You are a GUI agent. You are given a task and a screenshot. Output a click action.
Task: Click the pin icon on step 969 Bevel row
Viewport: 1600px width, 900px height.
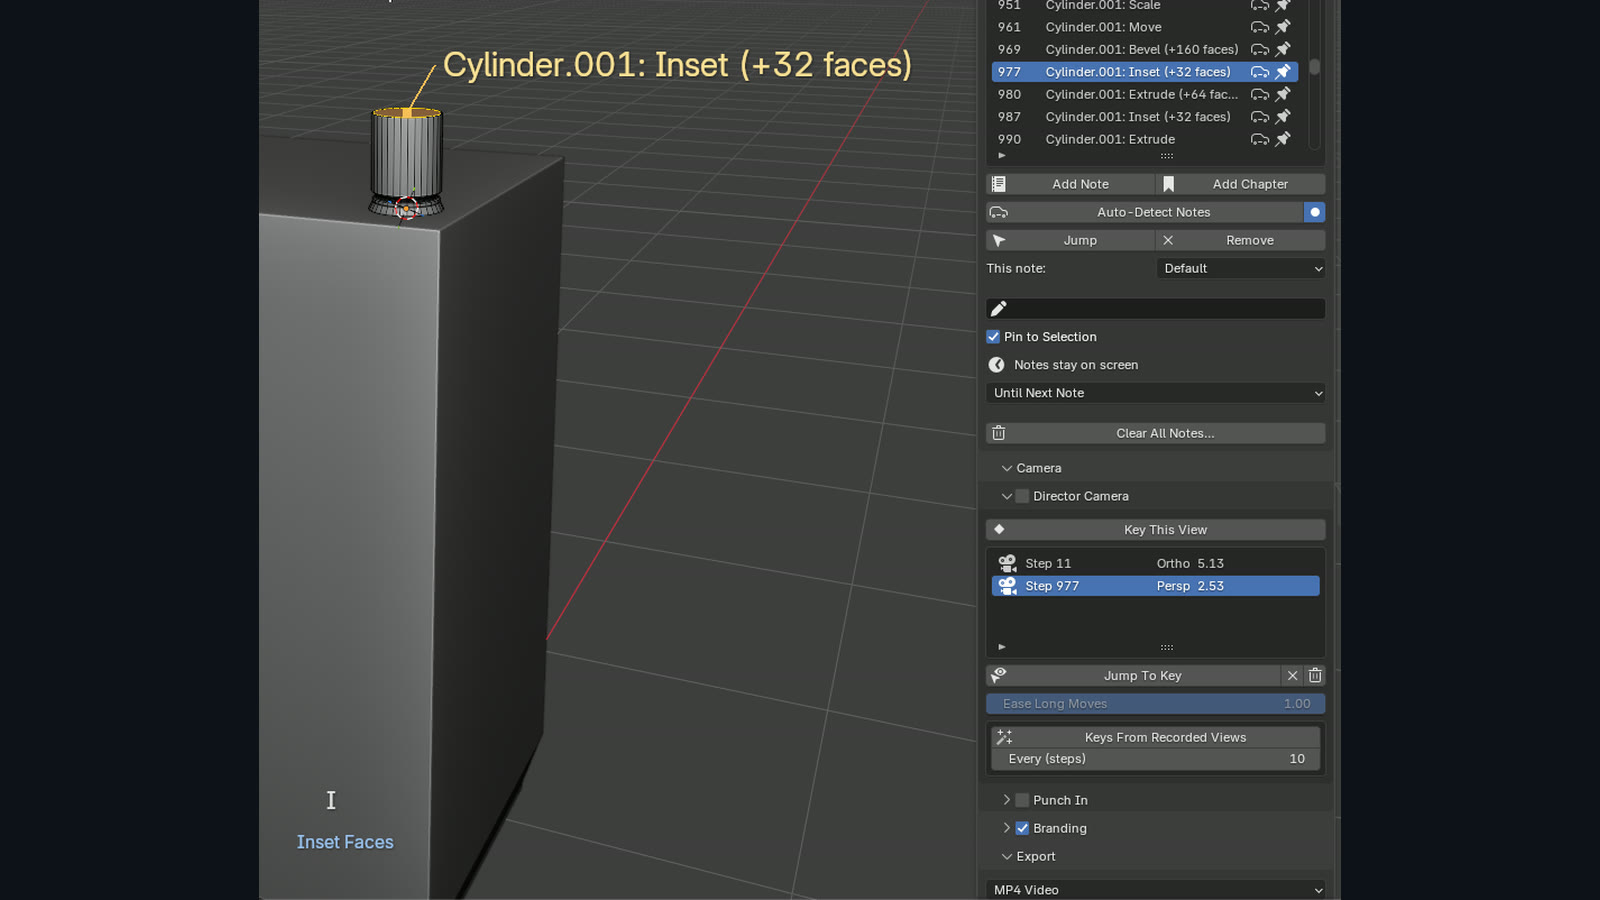point(1283,49)
